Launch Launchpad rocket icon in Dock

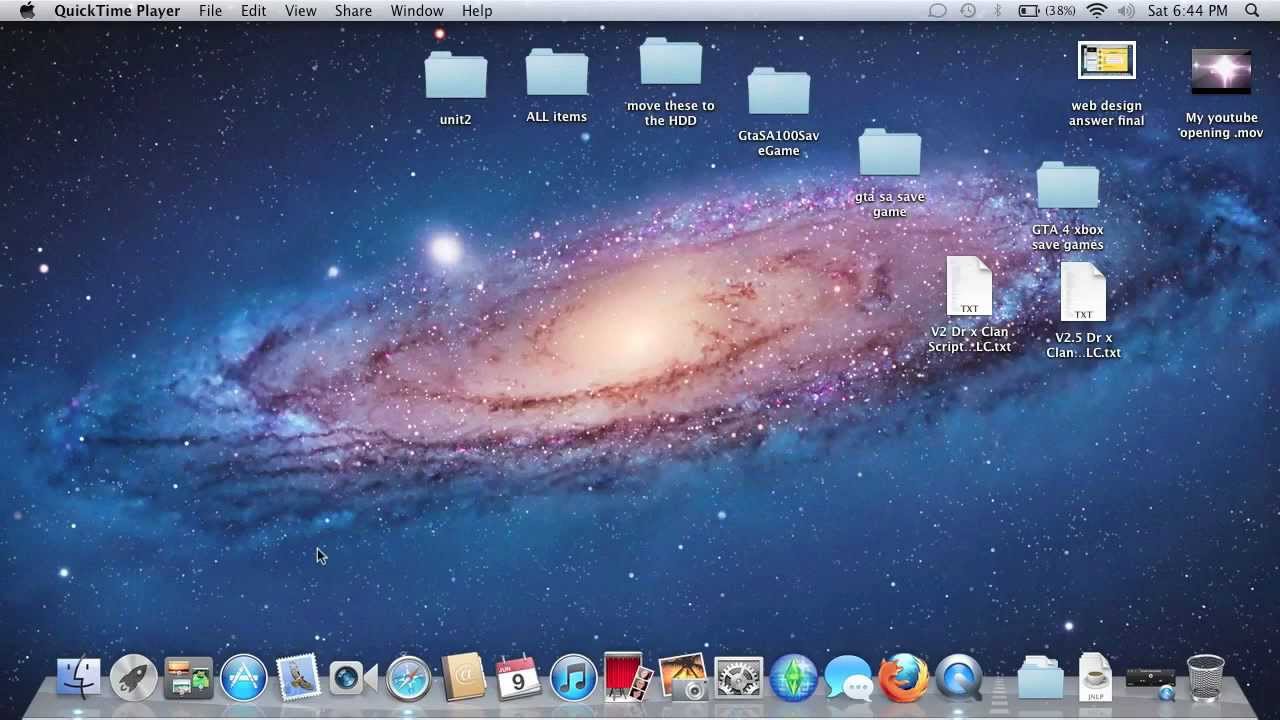point(133,678)
